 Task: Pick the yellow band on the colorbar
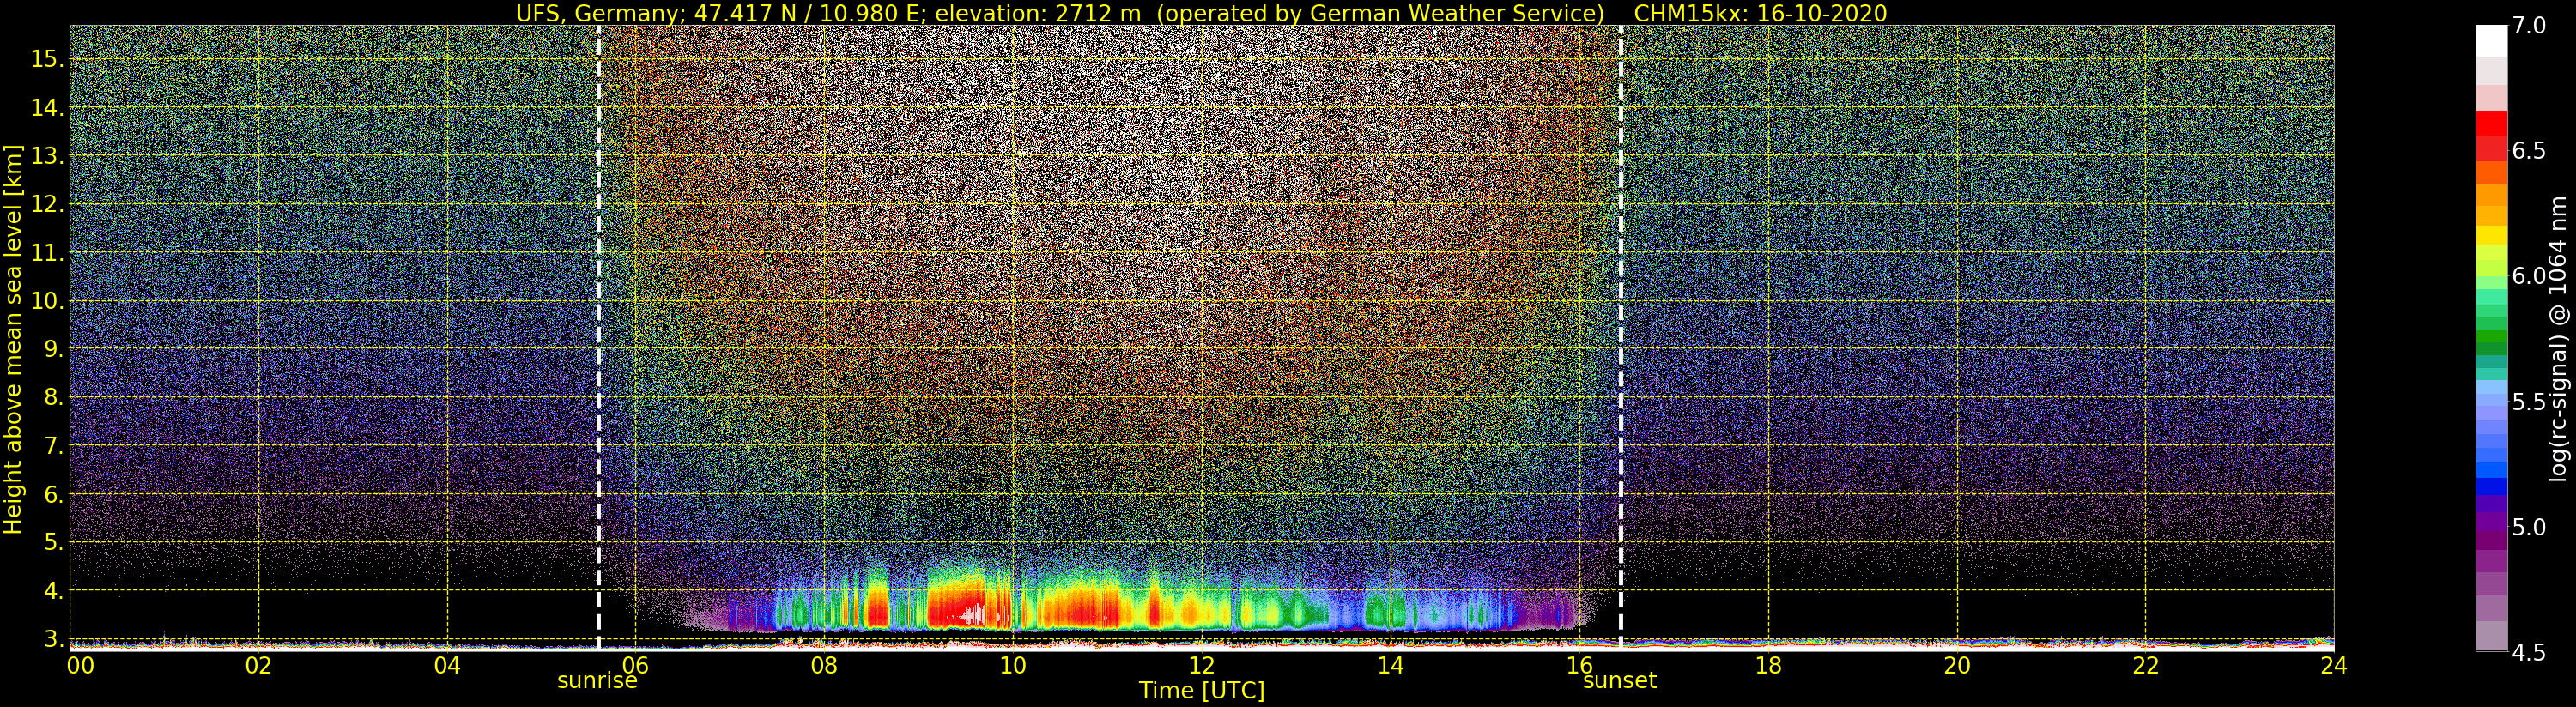click(2491, 236)
